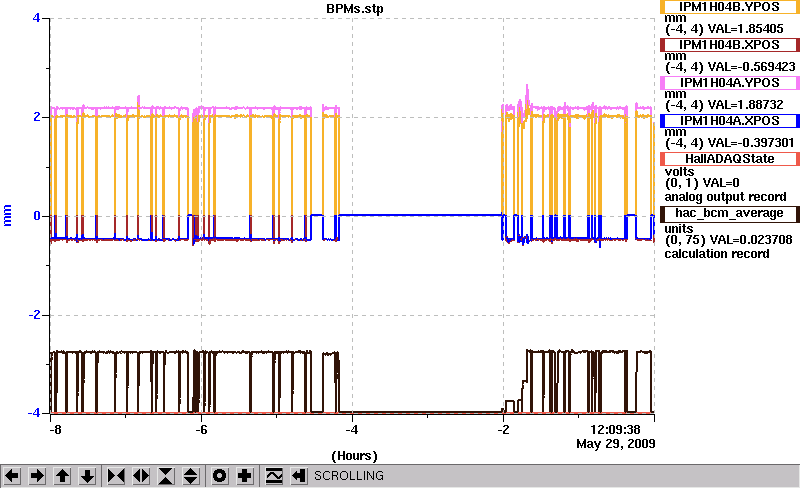
Task: Click the VAL=0.023708 reading
Action: [x=749, y=240]
